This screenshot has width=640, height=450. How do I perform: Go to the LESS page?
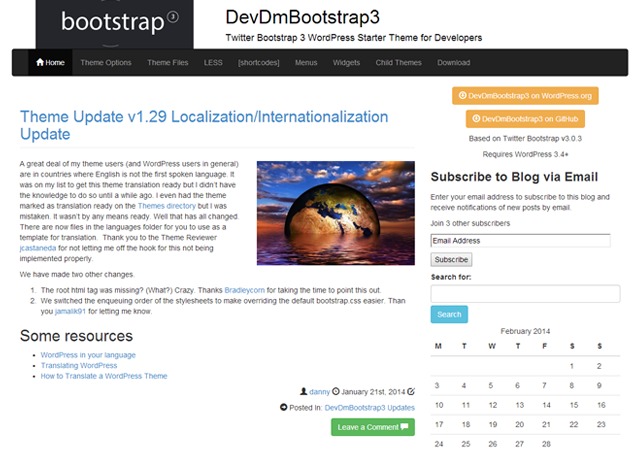click(x=213, y=62)
